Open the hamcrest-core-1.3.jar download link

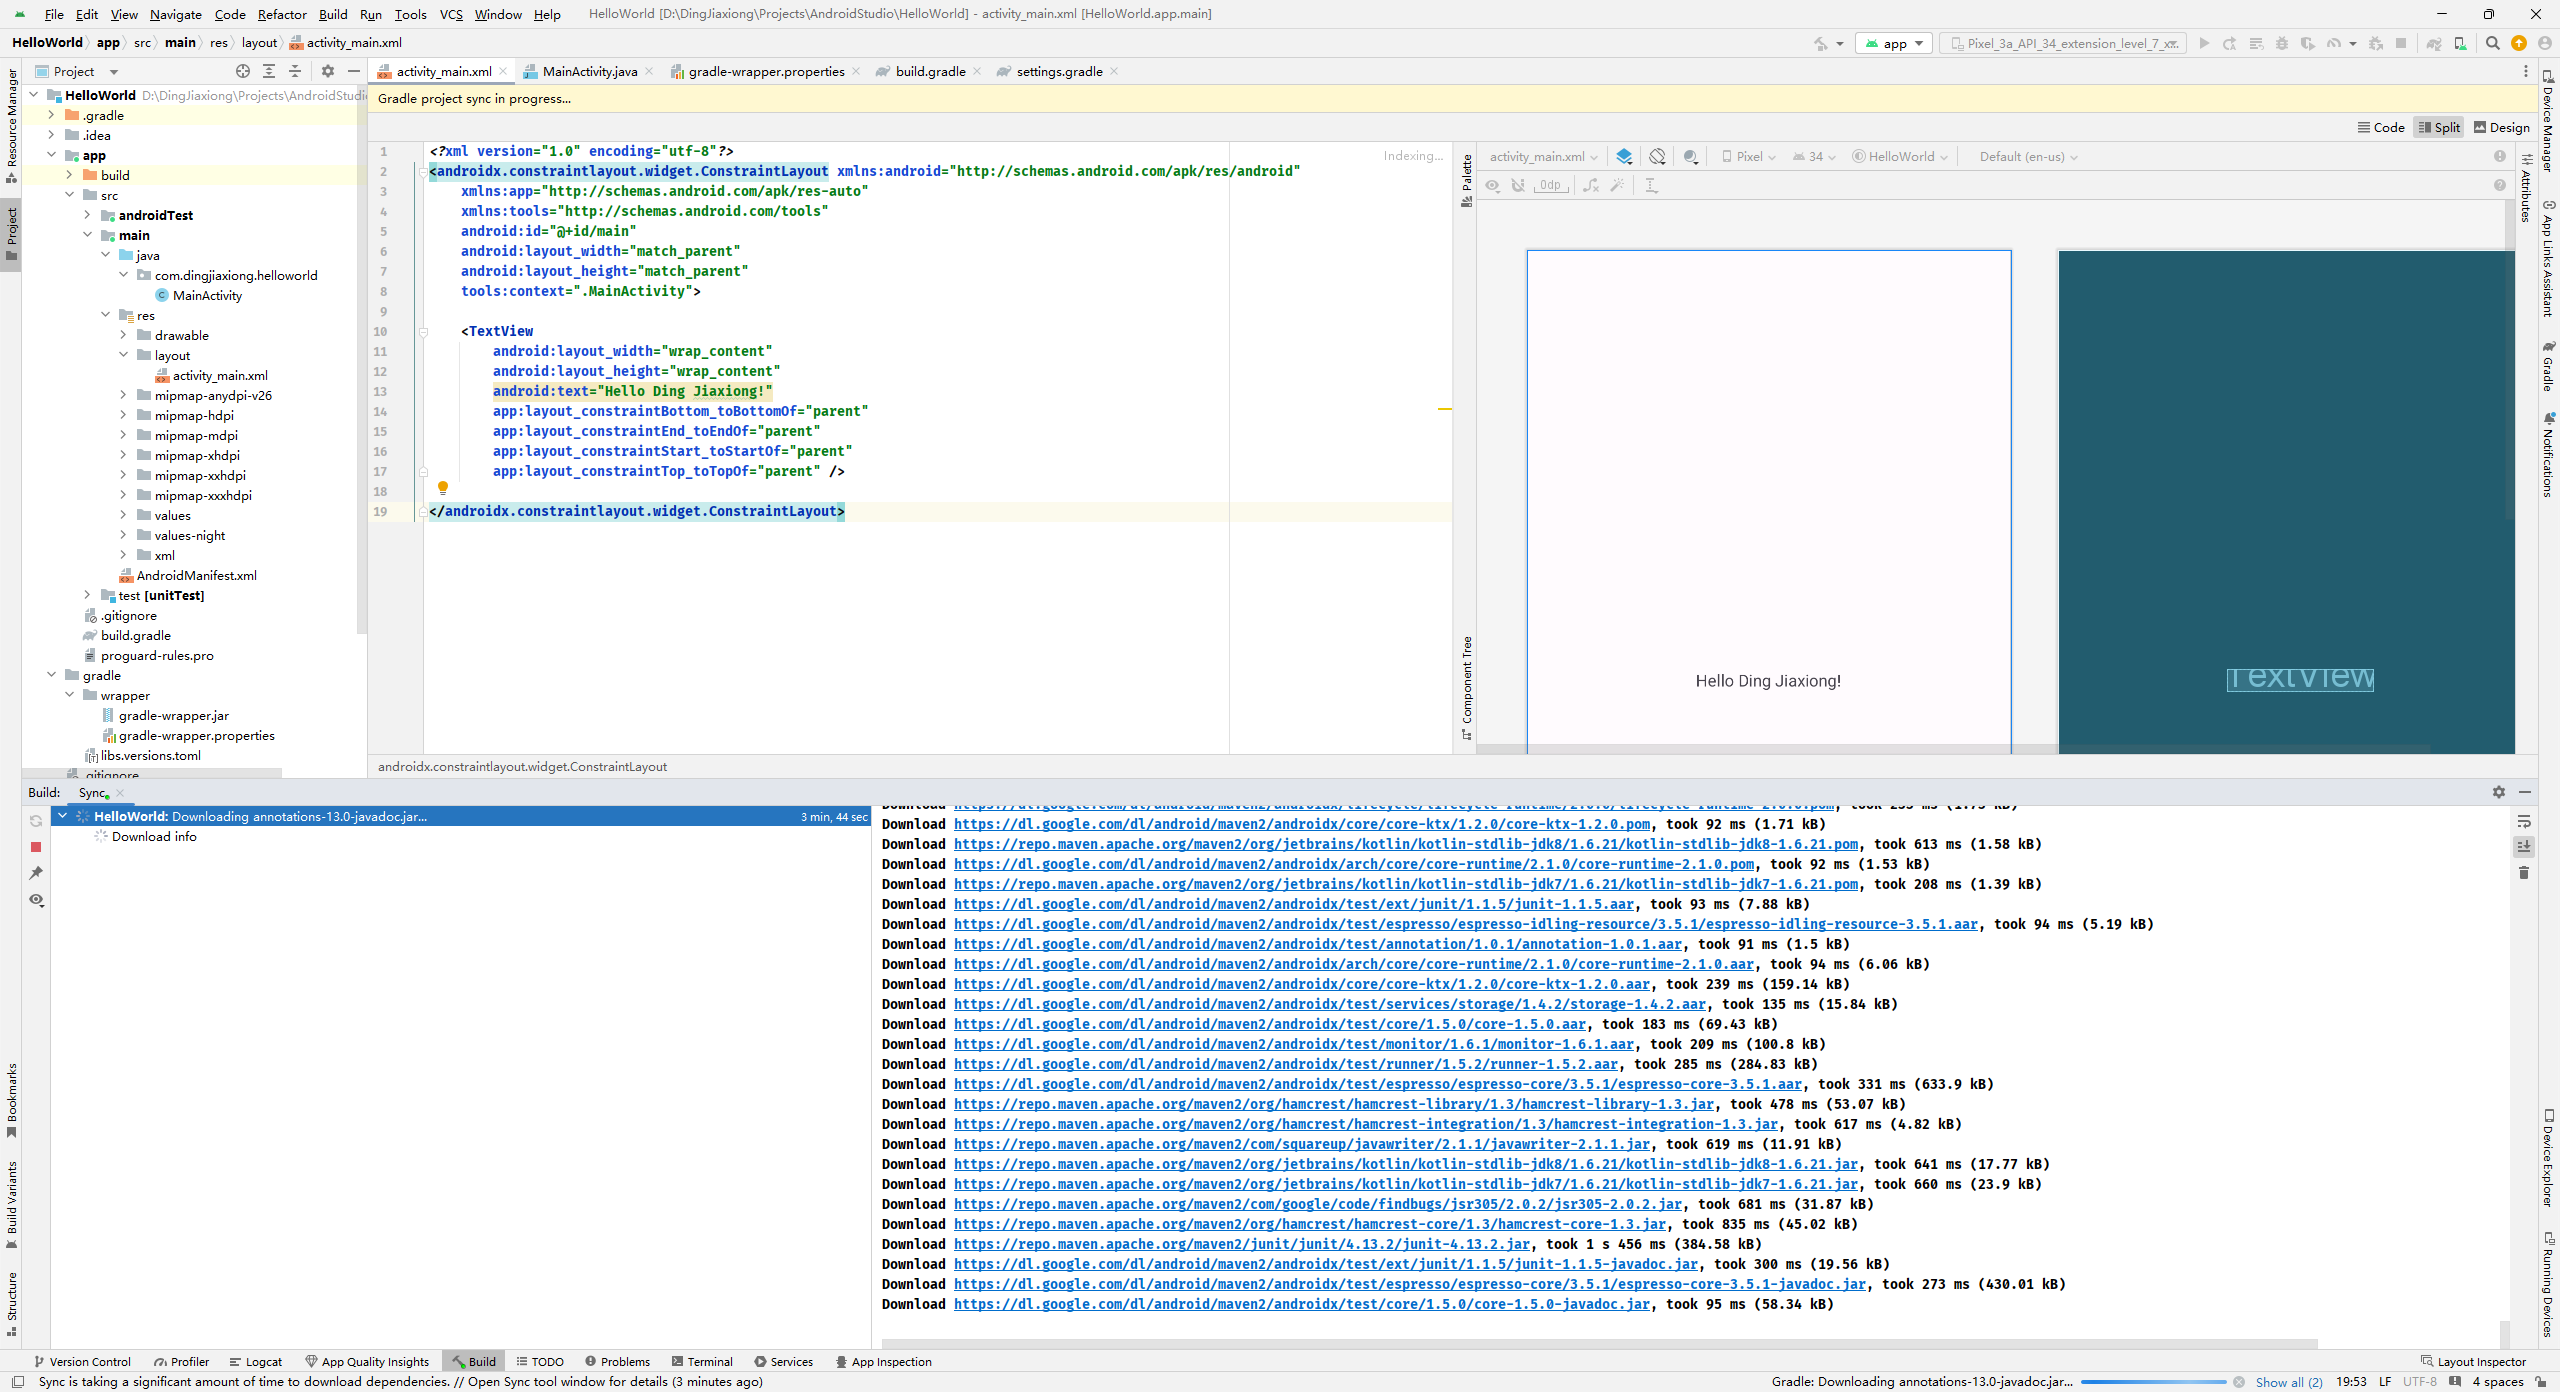[1310, 1224]
